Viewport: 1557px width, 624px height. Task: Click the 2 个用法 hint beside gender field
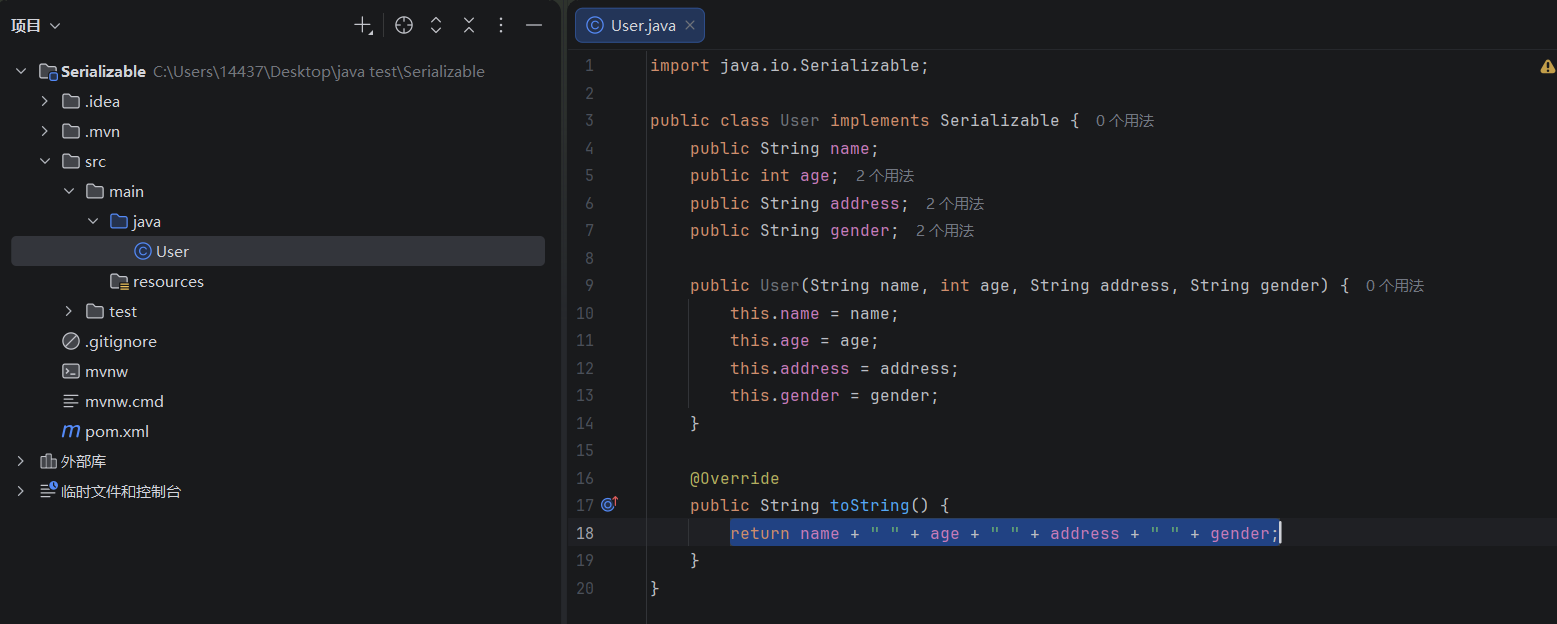(x=944, y=231)
